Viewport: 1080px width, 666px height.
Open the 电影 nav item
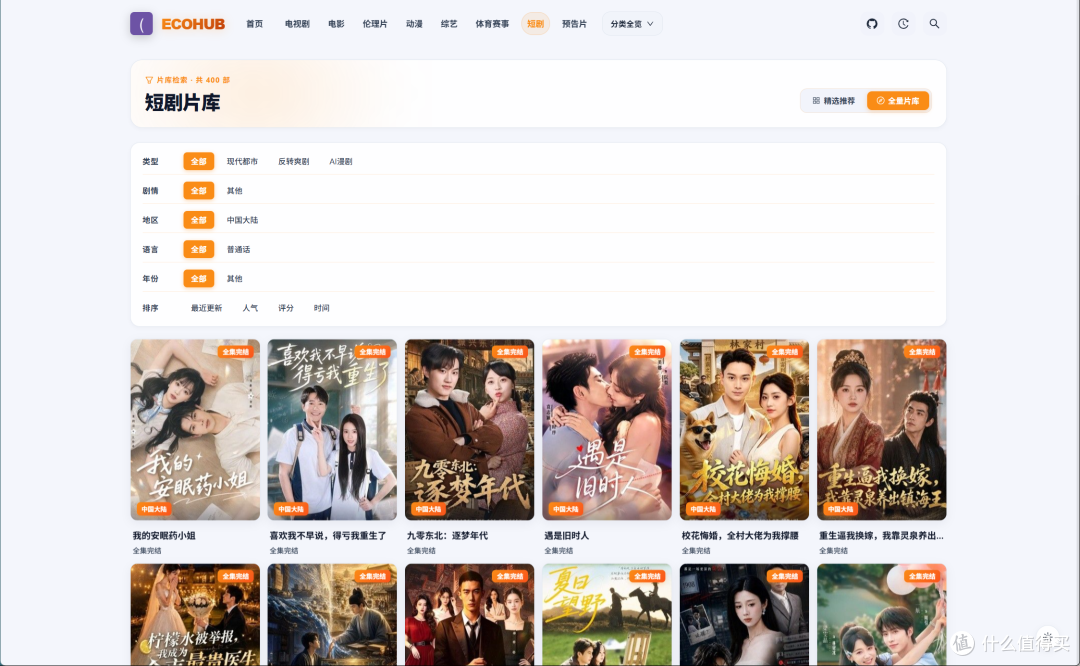336,23
